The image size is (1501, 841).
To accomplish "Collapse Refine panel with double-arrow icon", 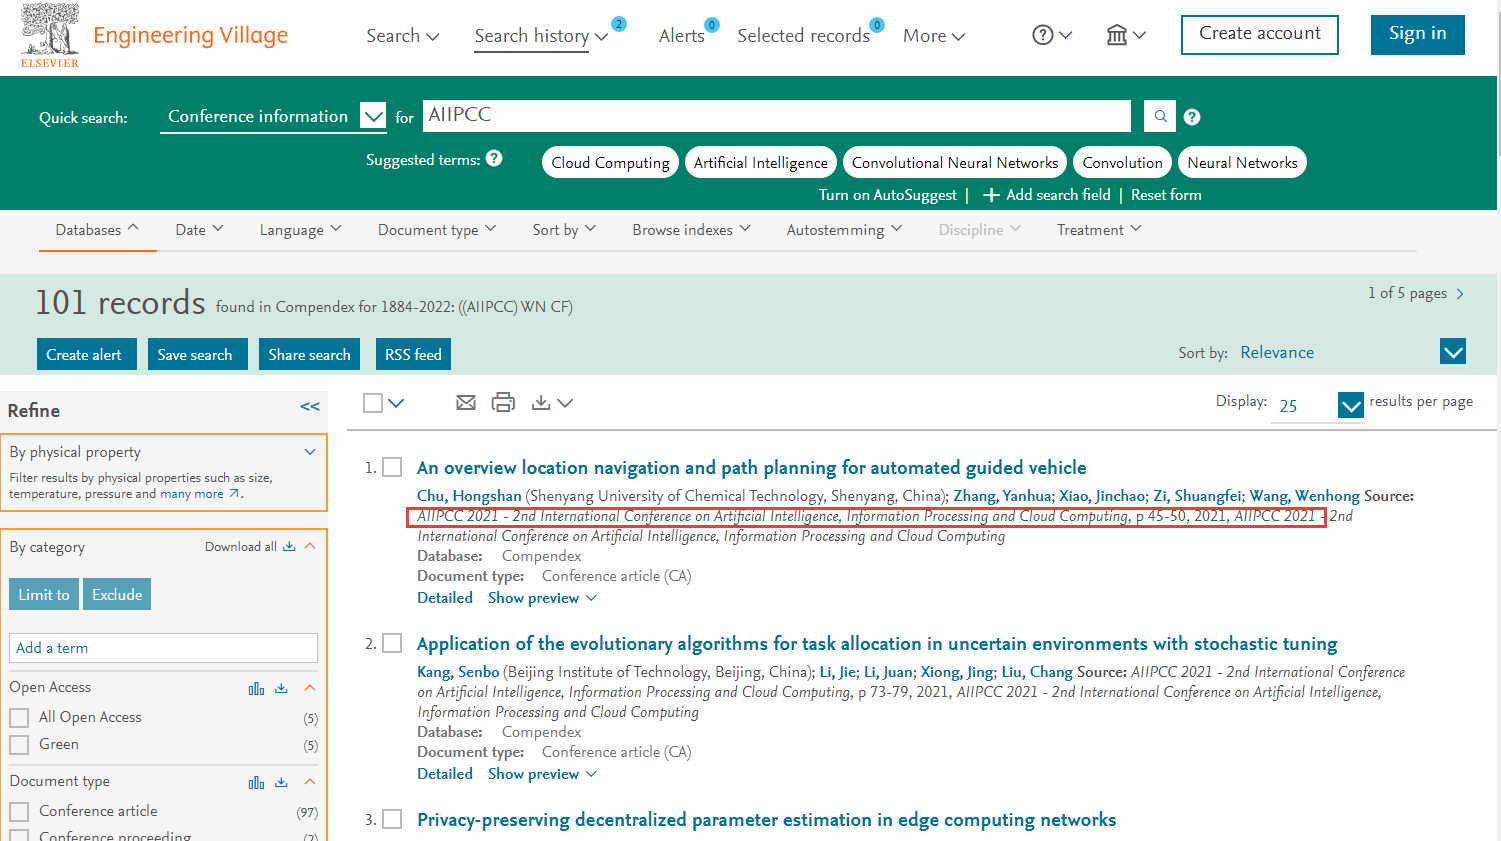I will 310,407.
